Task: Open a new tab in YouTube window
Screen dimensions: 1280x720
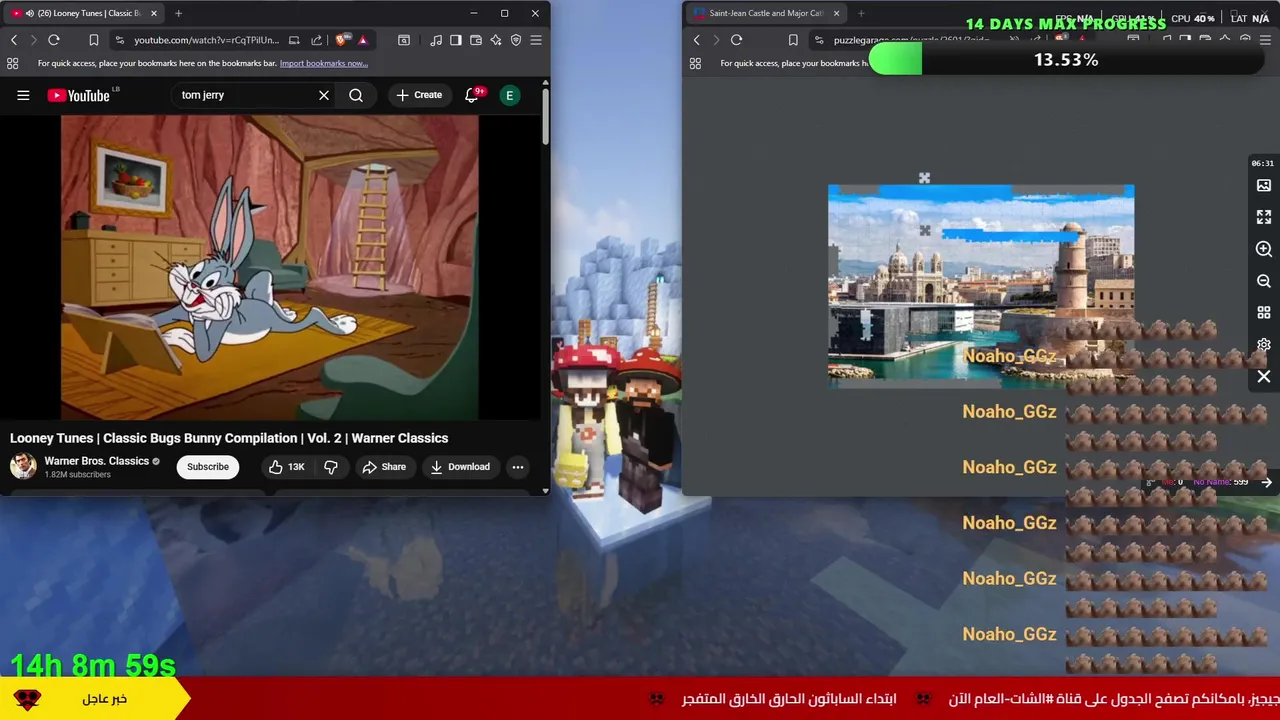Action: click(x=178, y=13)
